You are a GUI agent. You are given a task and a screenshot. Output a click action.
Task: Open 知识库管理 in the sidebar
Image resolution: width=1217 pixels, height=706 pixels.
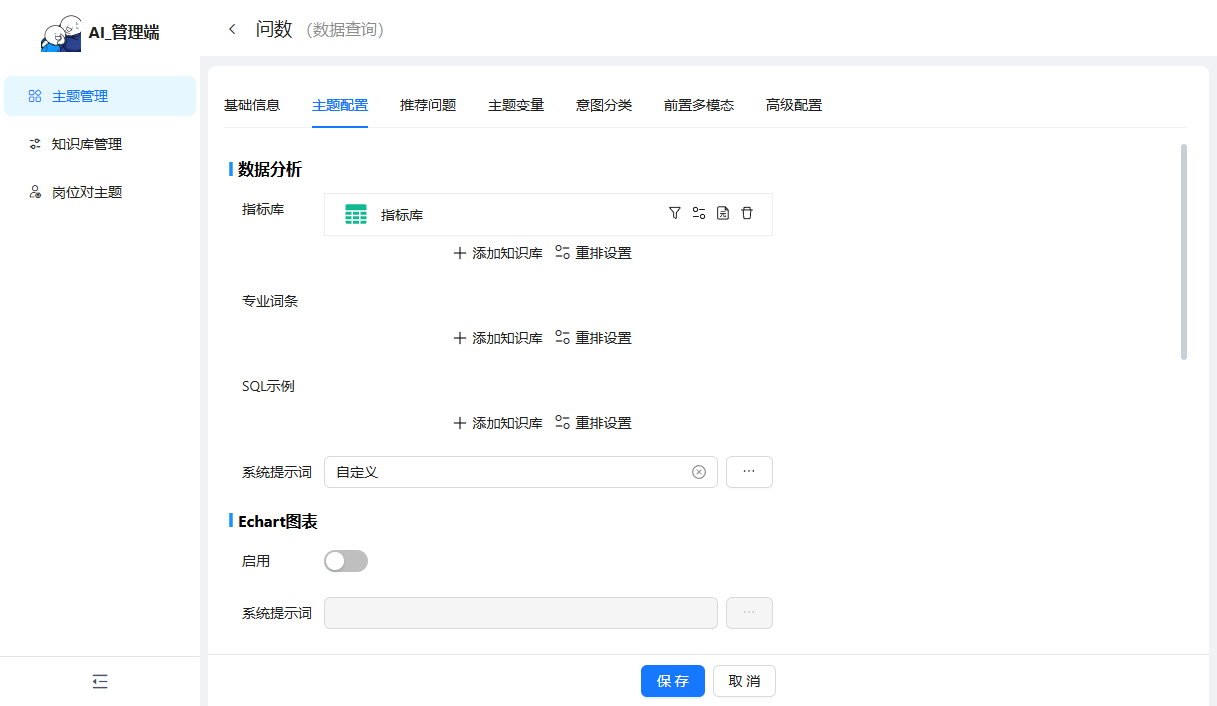coord(87,144)
